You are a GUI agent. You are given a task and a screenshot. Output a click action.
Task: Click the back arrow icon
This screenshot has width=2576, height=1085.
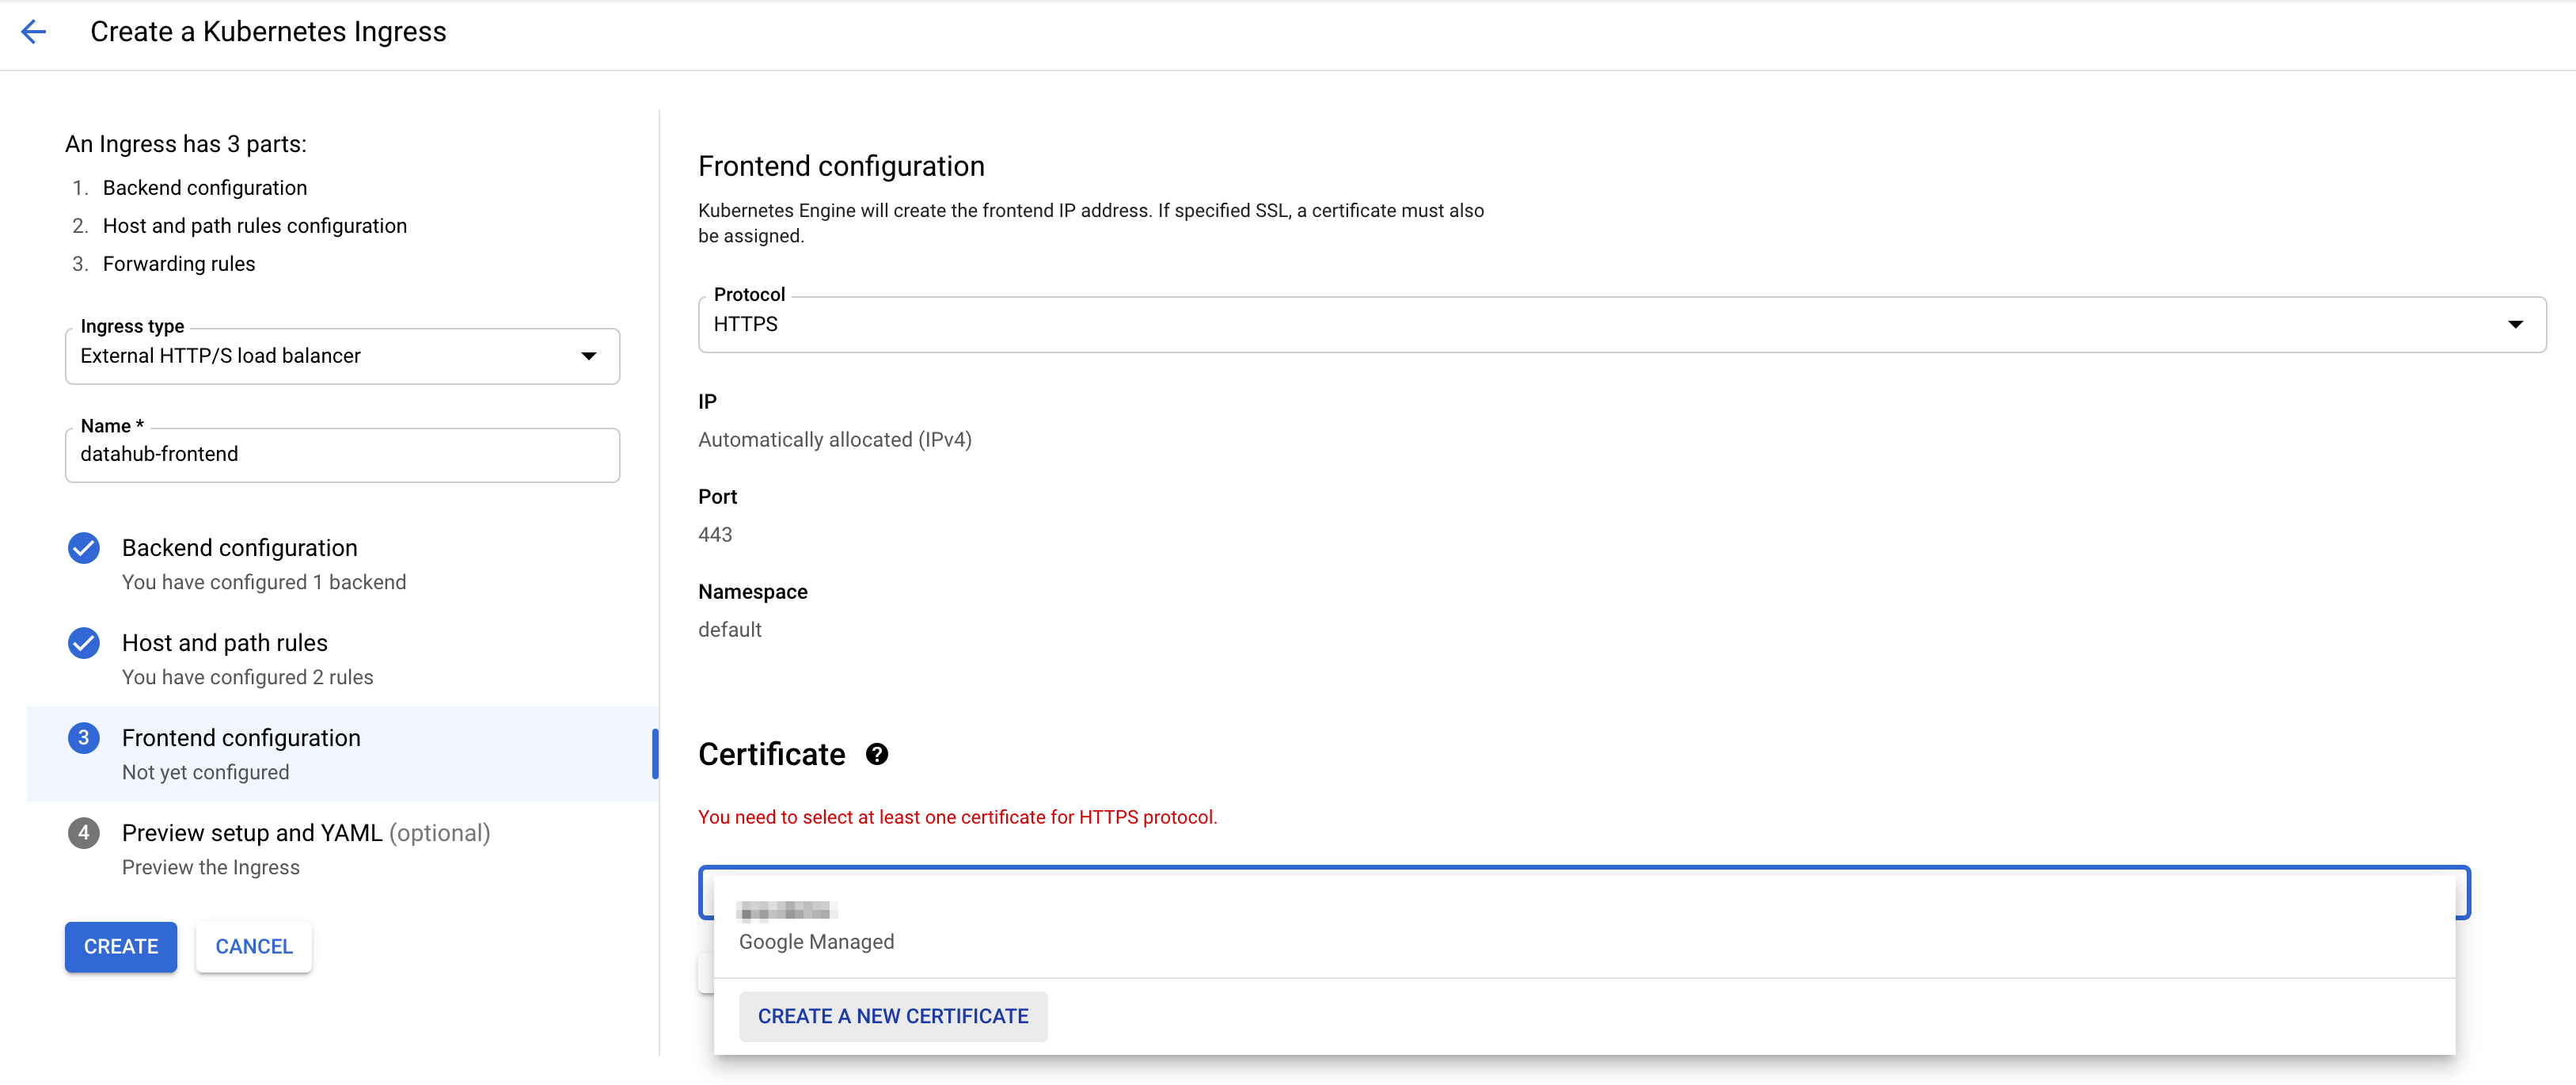(x=33, y=32)
